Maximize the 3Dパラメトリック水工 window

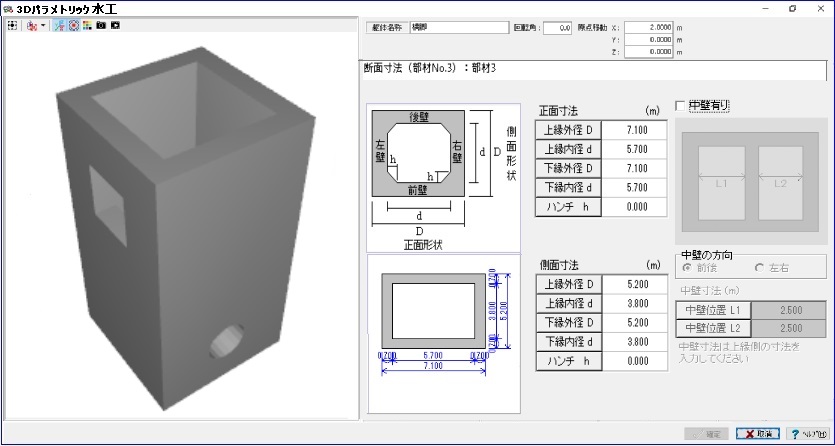(793, 9)
